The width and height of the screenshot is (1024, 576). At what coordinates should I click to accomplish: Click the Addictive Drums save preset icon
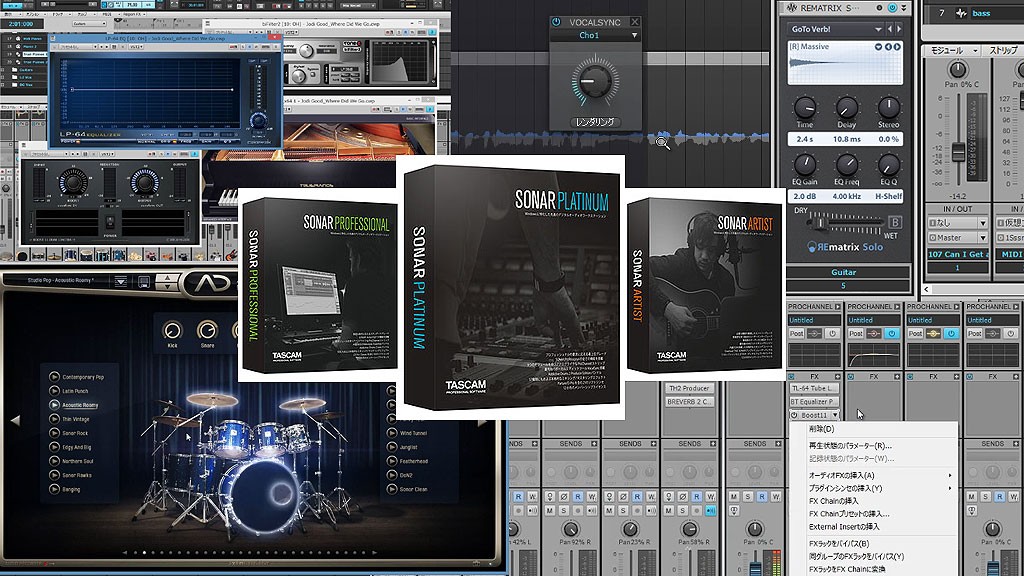[x=144, y=282]
